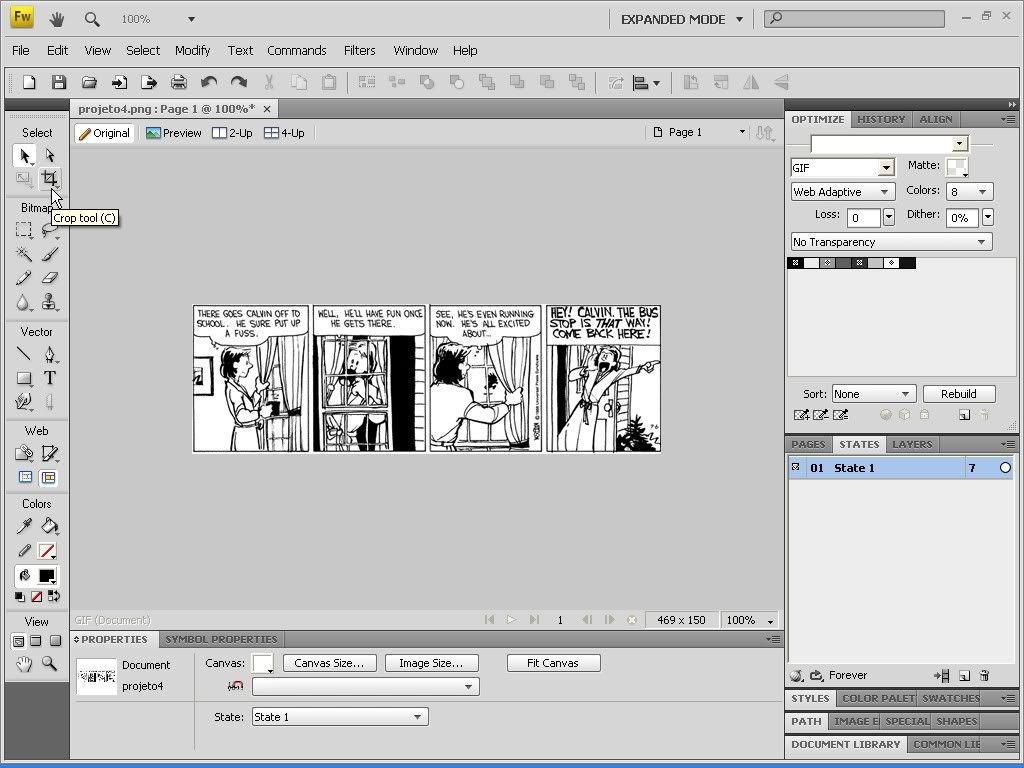Viewport: 1024px width, 768px height.
Task: Swap stroke and fill colors
Action: [x=54, y=596]
